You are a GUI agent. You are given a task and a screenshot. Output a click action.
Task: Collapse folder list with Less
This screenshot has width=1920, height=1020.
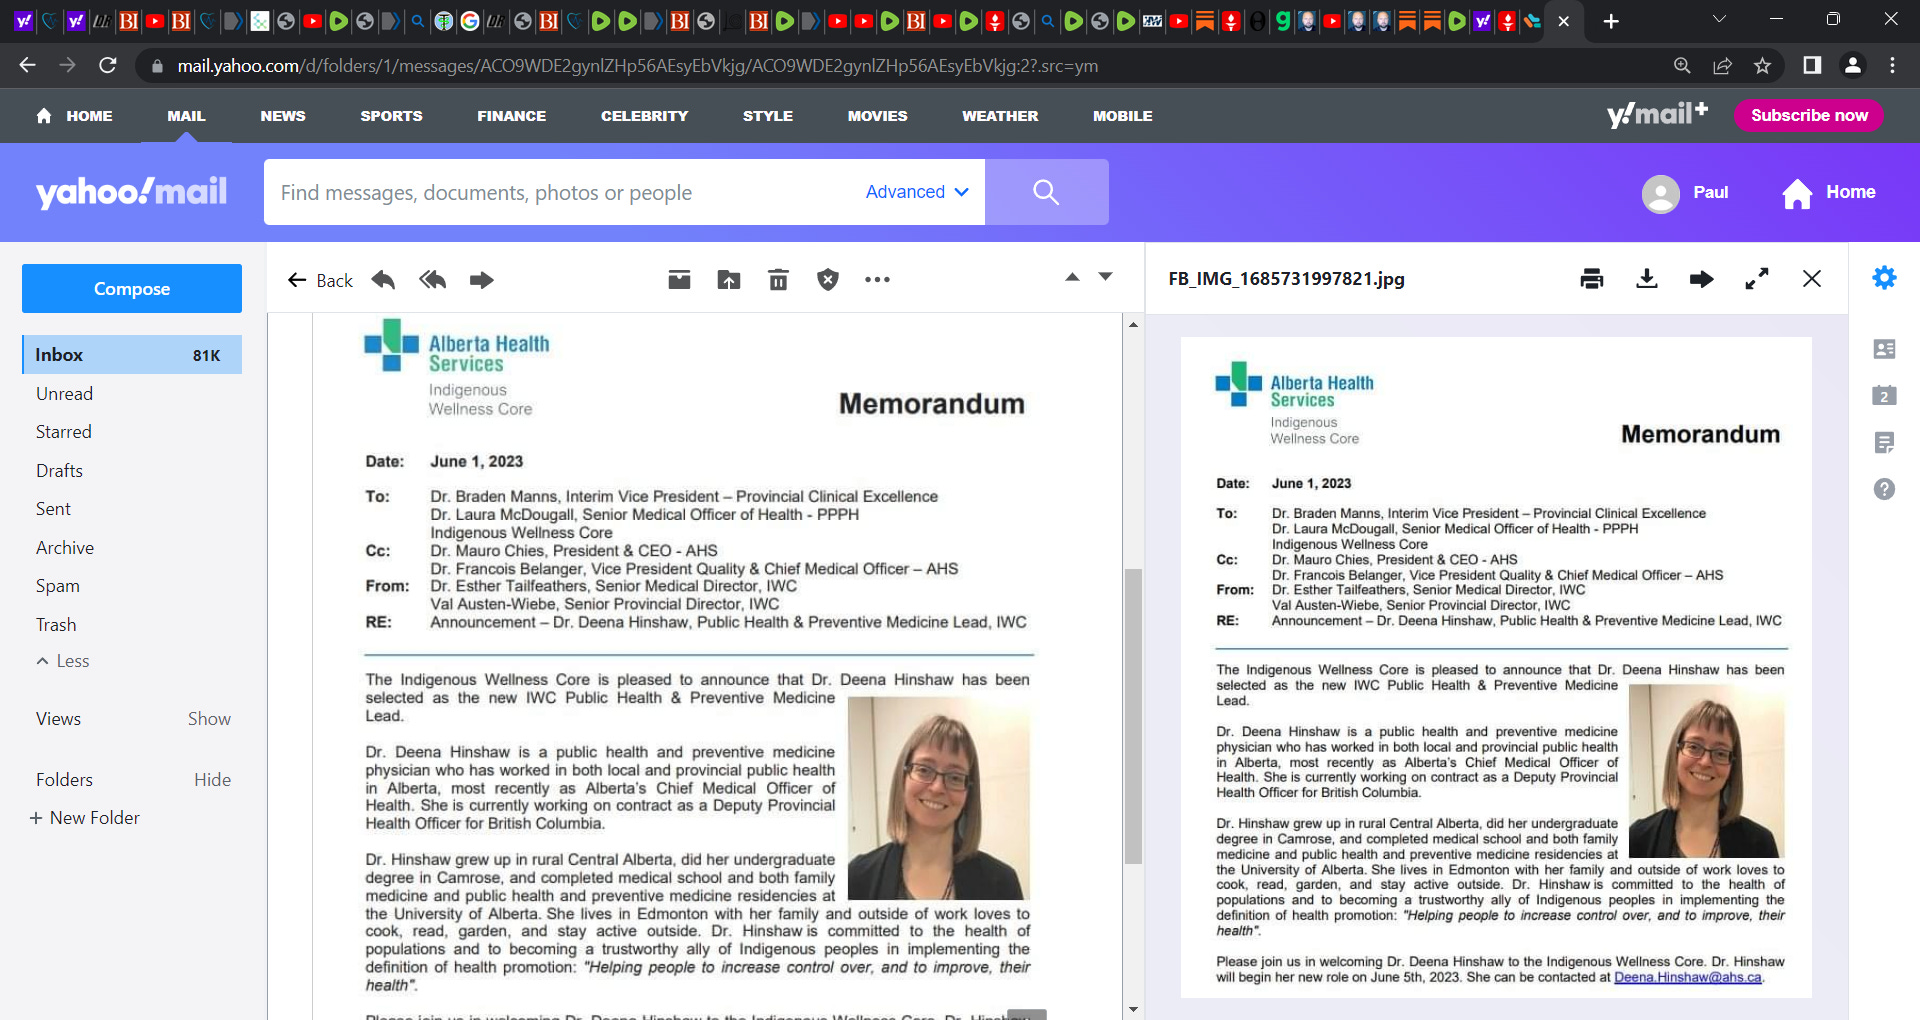click(x=63, y=661)
